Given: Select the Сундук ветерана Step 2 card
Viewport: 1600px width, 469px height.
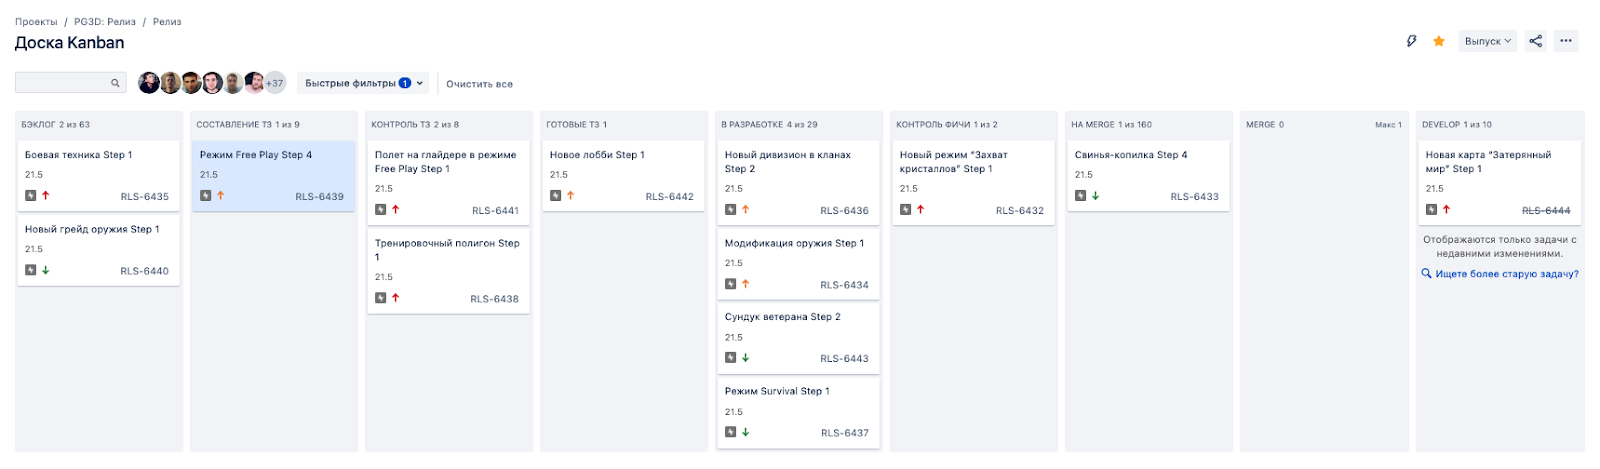Looking at the screenshot, I should click(797, 337).
